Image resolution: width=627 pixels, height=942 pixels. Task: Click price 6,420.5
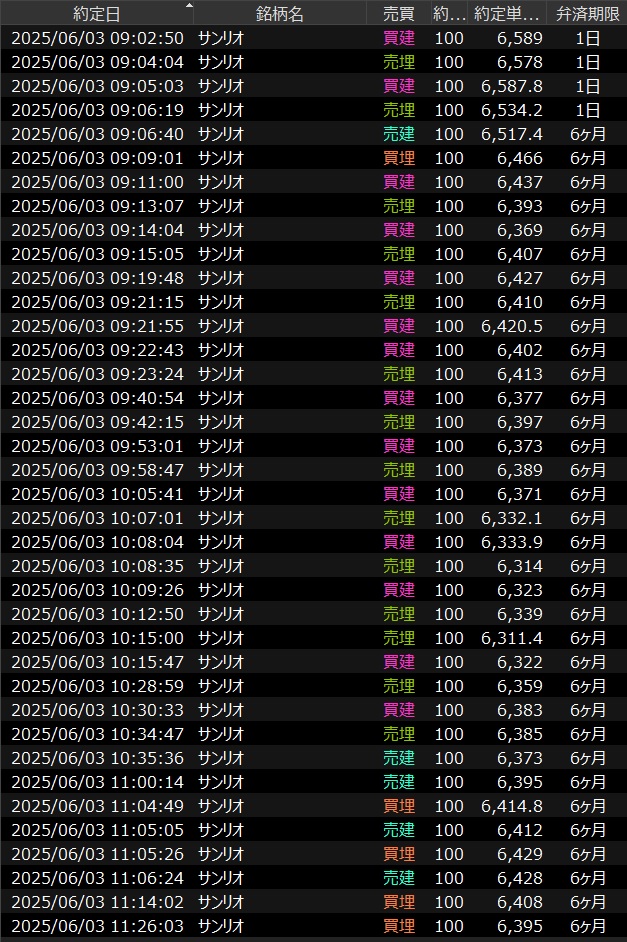pyautogui.click(x=512, y=326)
